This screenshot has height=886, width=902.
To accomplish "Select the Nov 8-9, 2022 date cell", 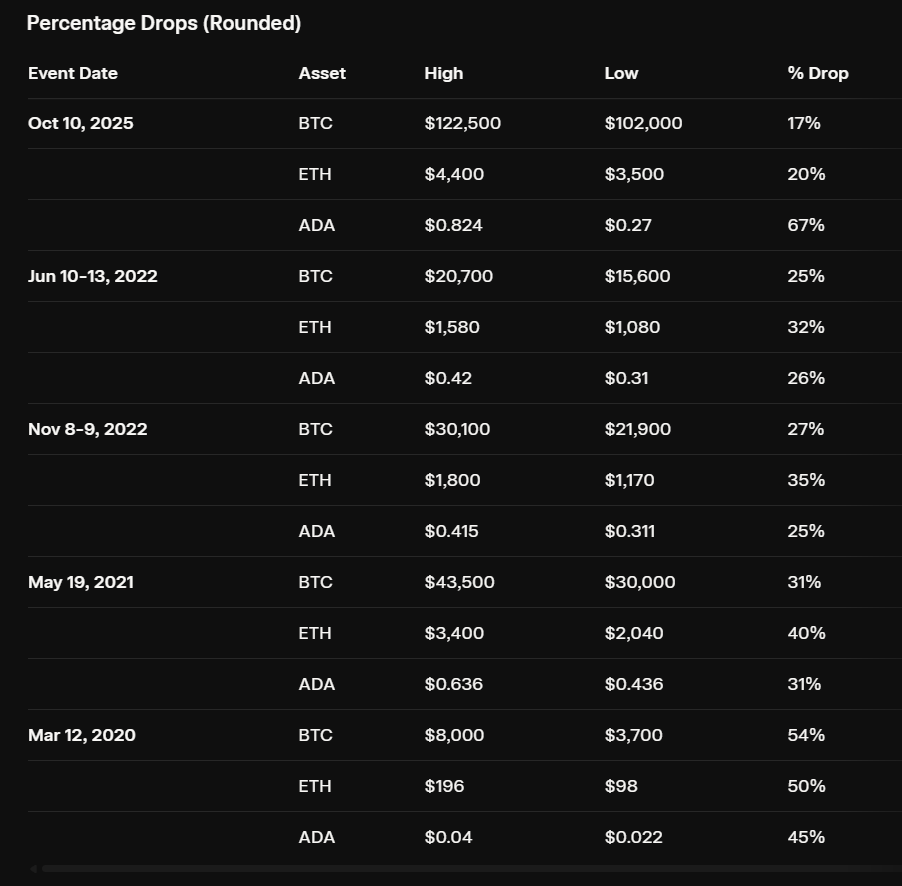I will pos(87,430).
